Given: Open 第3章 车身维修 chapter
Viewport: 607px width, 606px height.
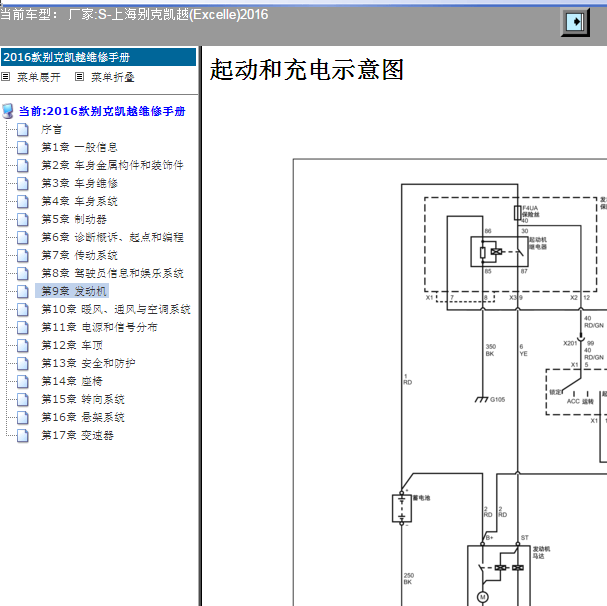Looking at the screenshot, I should click(x=79, y=183).
